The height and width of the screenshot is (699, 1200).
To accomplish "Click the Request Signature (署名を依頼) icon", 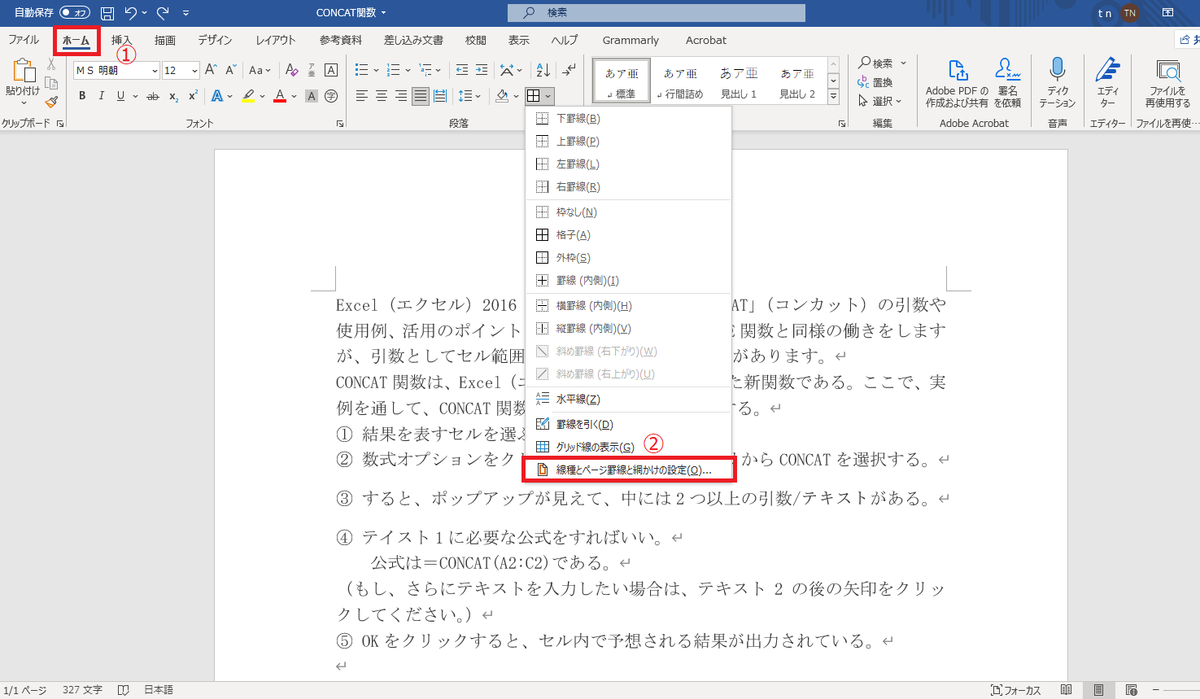I will point(1007,70).
